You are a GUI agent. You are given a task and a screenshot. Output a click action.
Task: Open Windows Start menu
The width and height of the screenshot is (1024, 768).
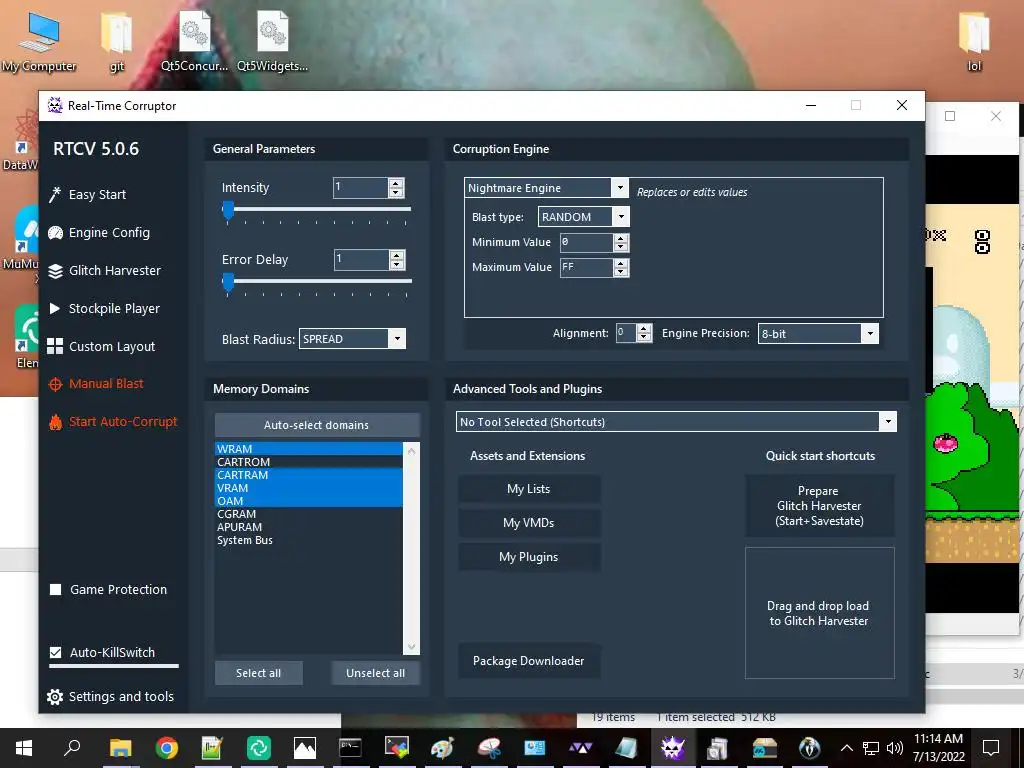point(24,748)
